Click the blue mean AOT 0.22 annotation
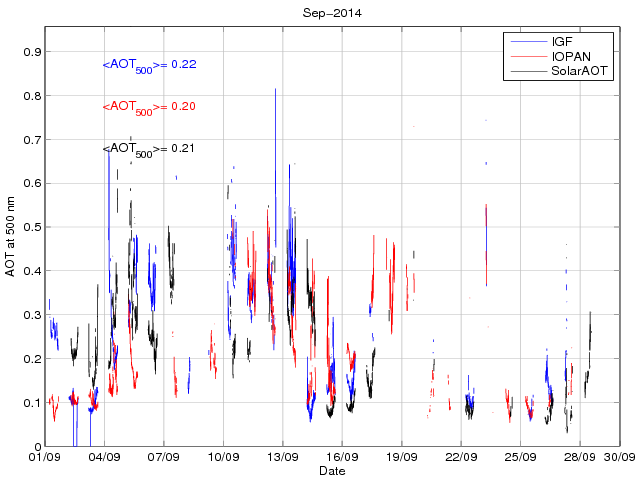 [x=149, y=65]
